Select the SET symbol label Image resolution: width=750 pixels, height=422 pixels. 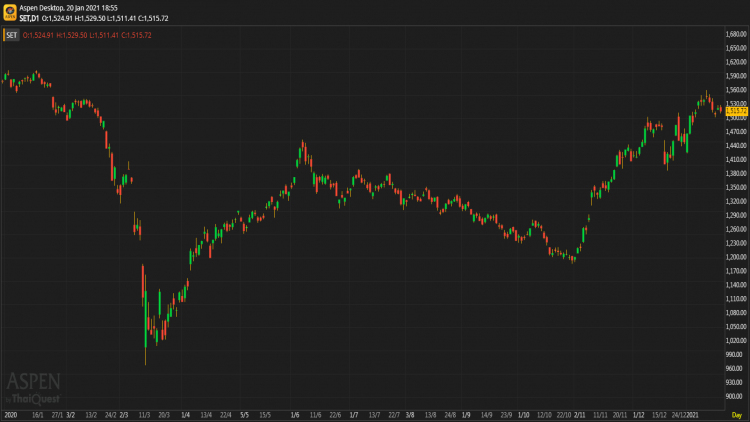(11, 35)
